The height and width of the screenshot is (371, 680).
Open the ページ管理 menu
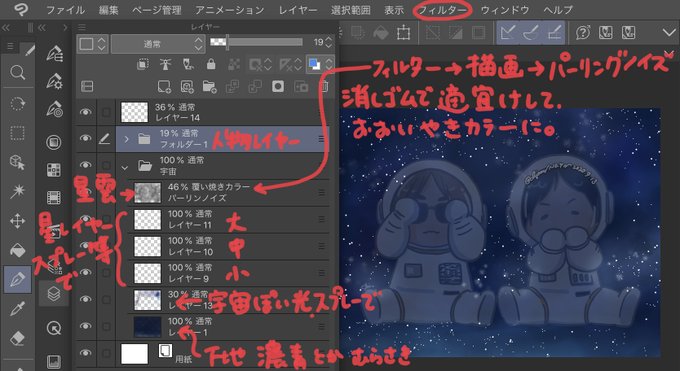pyautogui.click(x=157, y=10)
